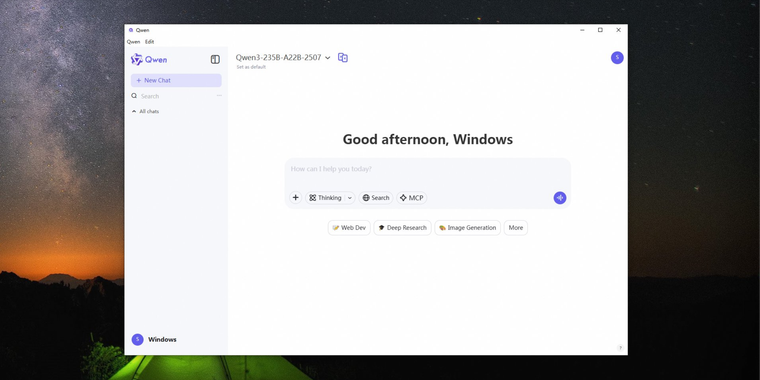Expand Thinking options chevron
The width and height of the screenshot is (760, 380).
350,198
